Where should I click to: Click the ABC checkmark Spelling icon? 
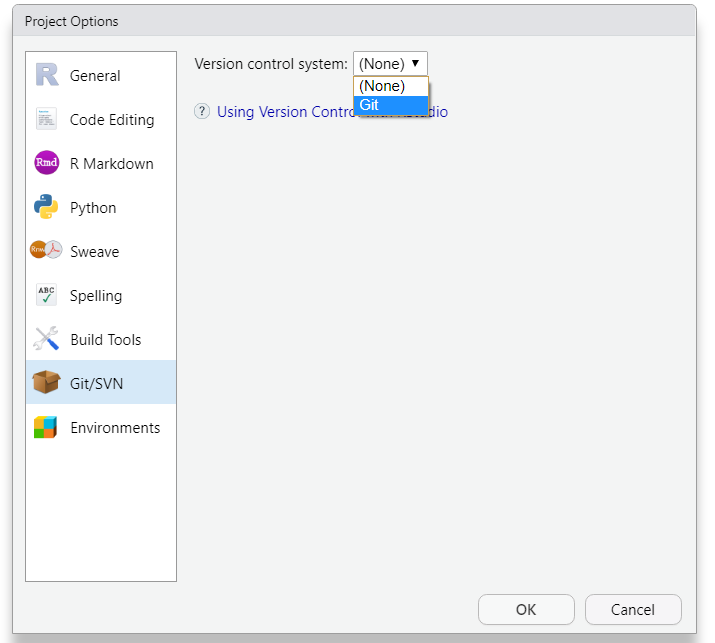[x=46, y=296]
